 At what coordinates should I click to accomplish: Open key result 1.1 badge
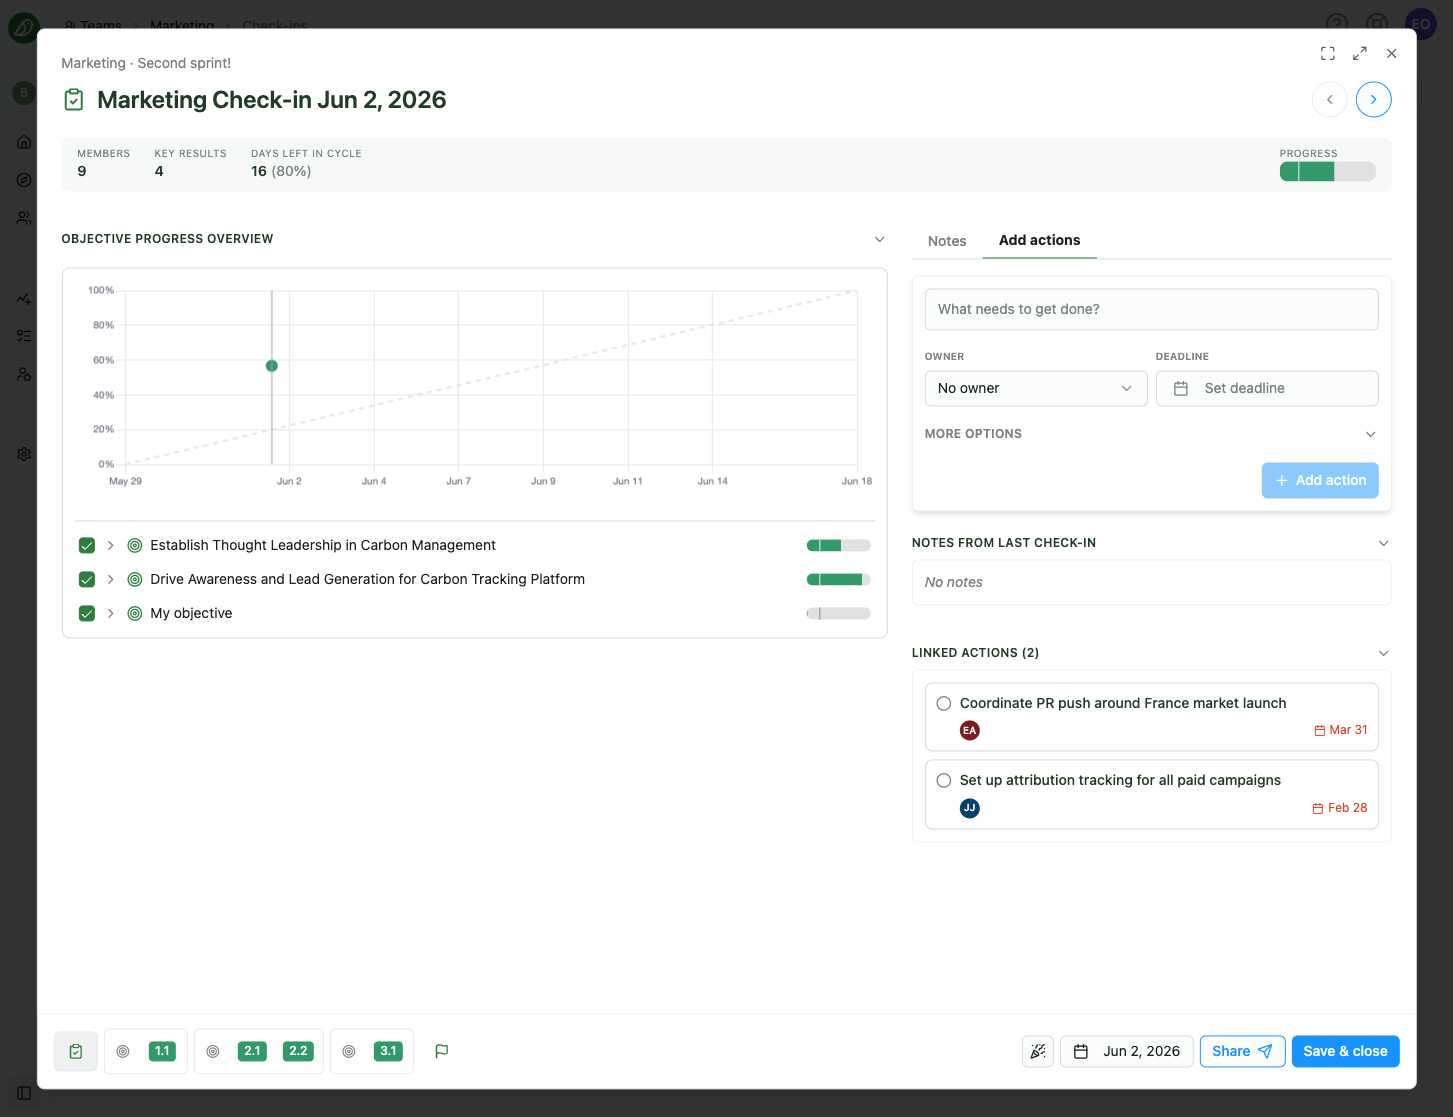pos(162,1051)
